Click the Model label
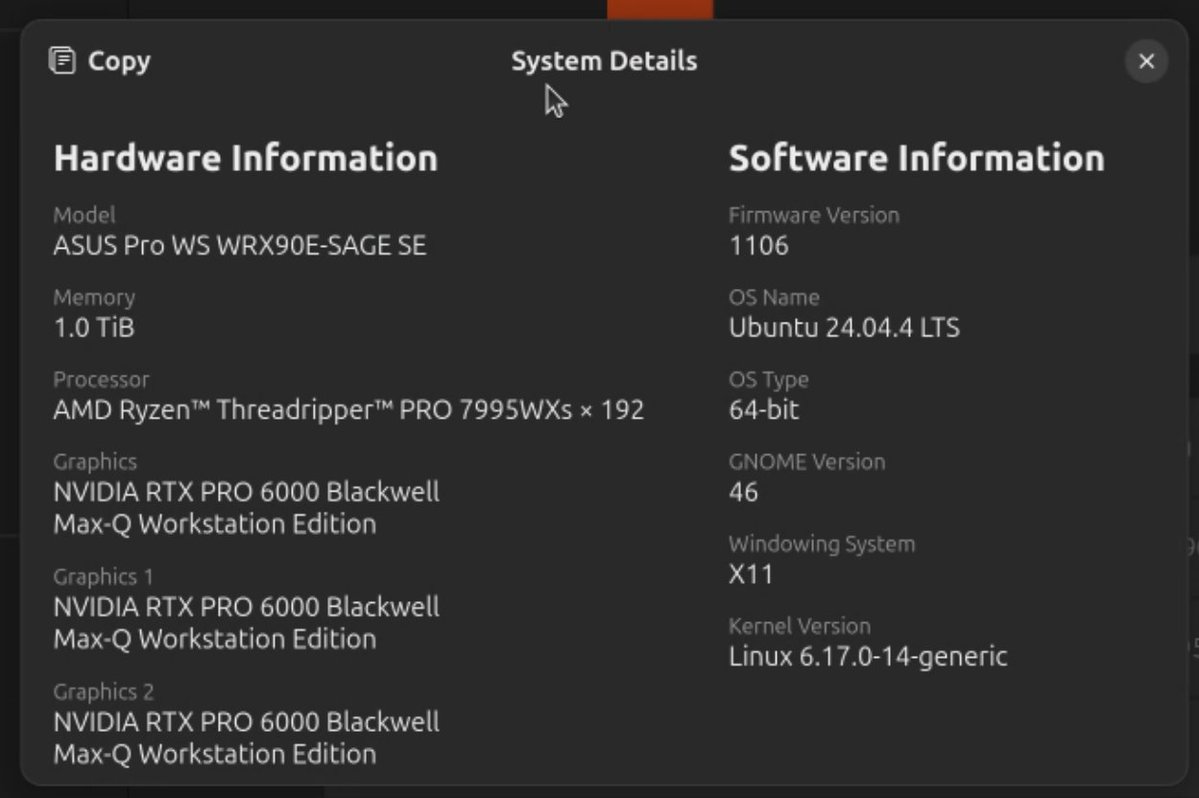Viewport: 1199px width, 798px height. pos(84,215)
